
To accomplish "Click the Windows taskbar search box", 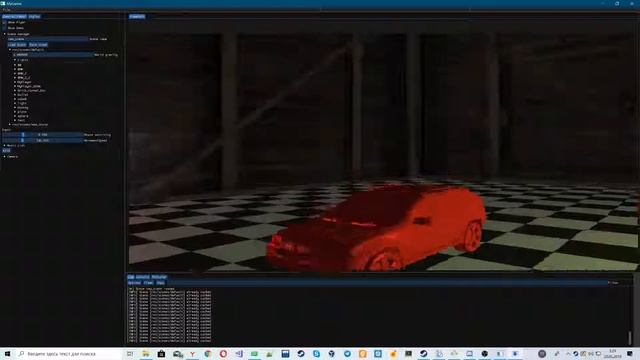I will pos(69,354).
